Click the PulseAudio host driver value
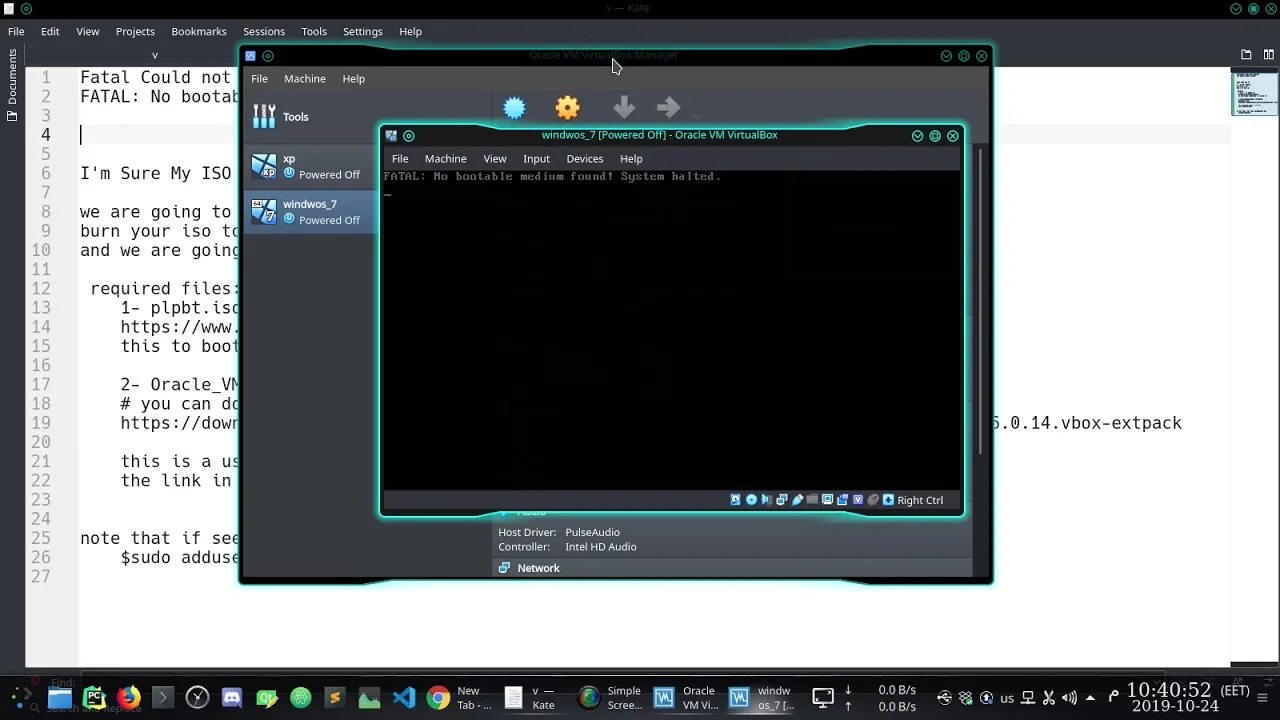The image size is (1280, 720). coord(592,533)
